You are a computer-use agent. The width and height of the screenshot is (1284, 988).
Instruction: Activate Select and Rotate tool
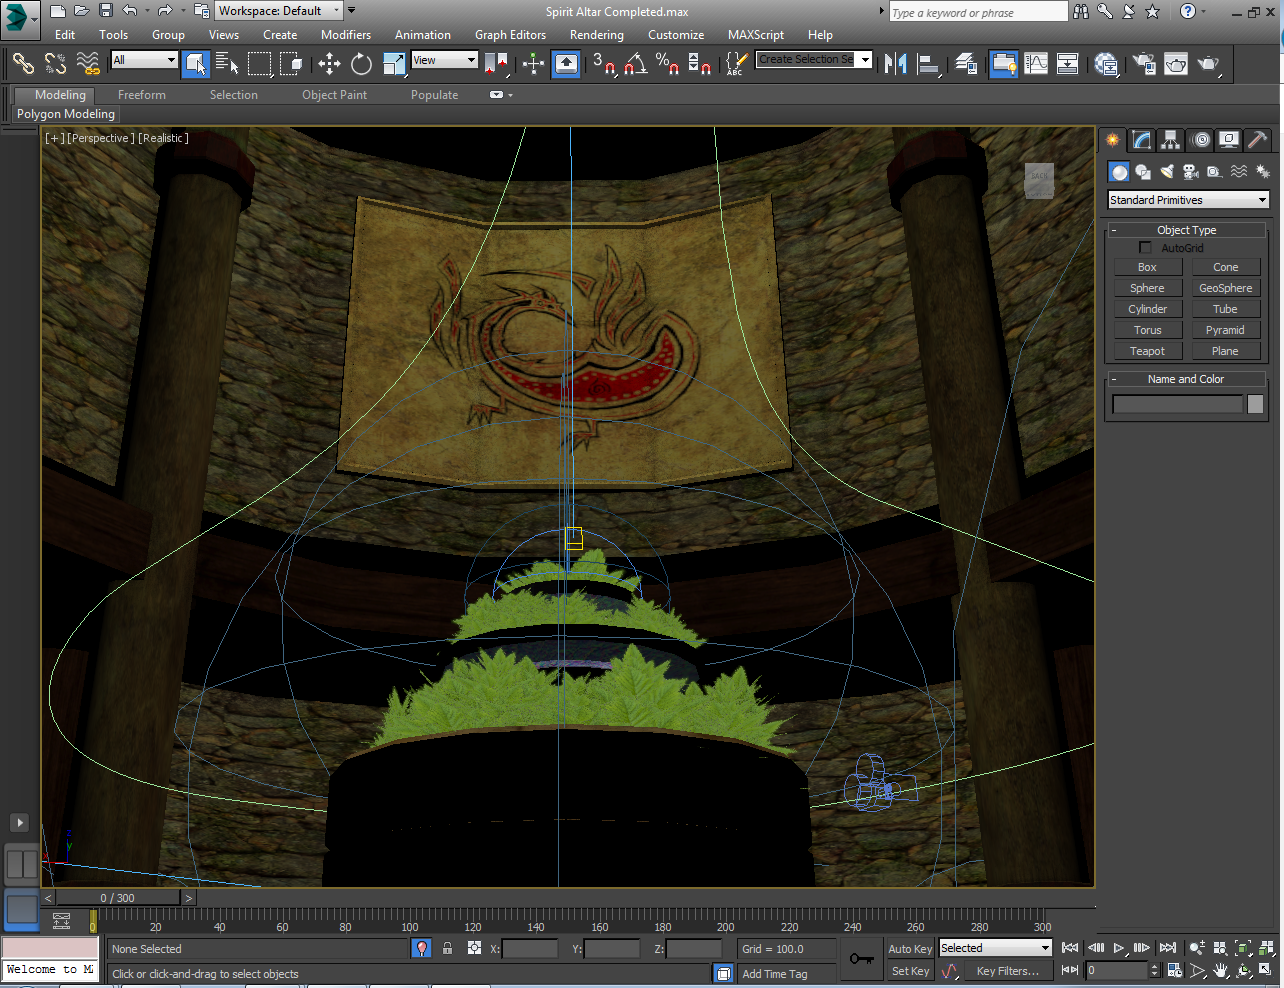(360, 64)
